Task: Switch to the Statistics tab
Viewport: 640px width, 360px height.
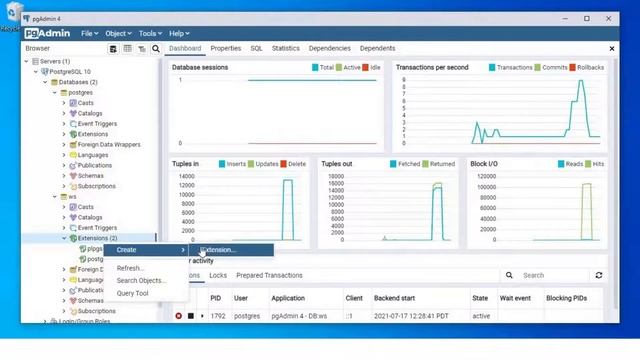Action: (286, 48)
